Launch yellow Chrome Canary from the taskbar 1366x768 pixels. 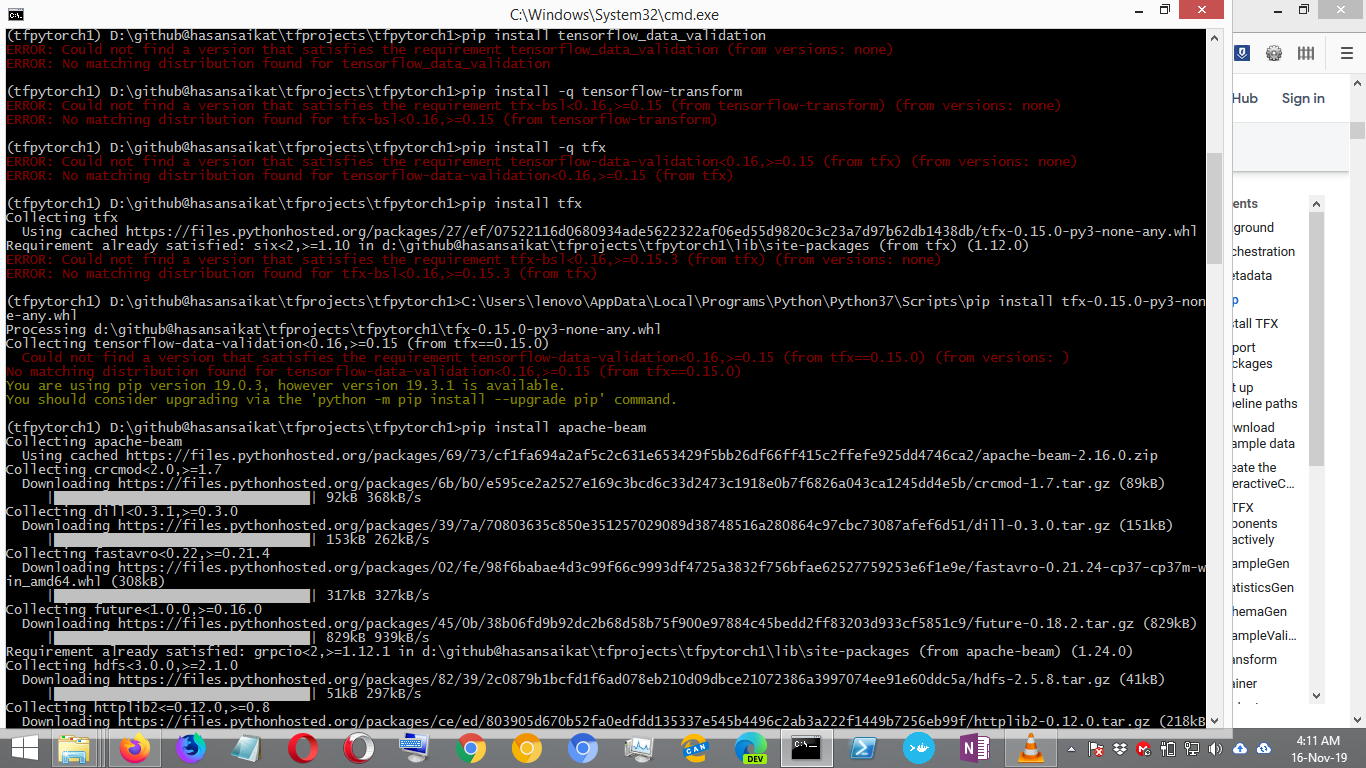pyautogui.click(x=527, y=749)
